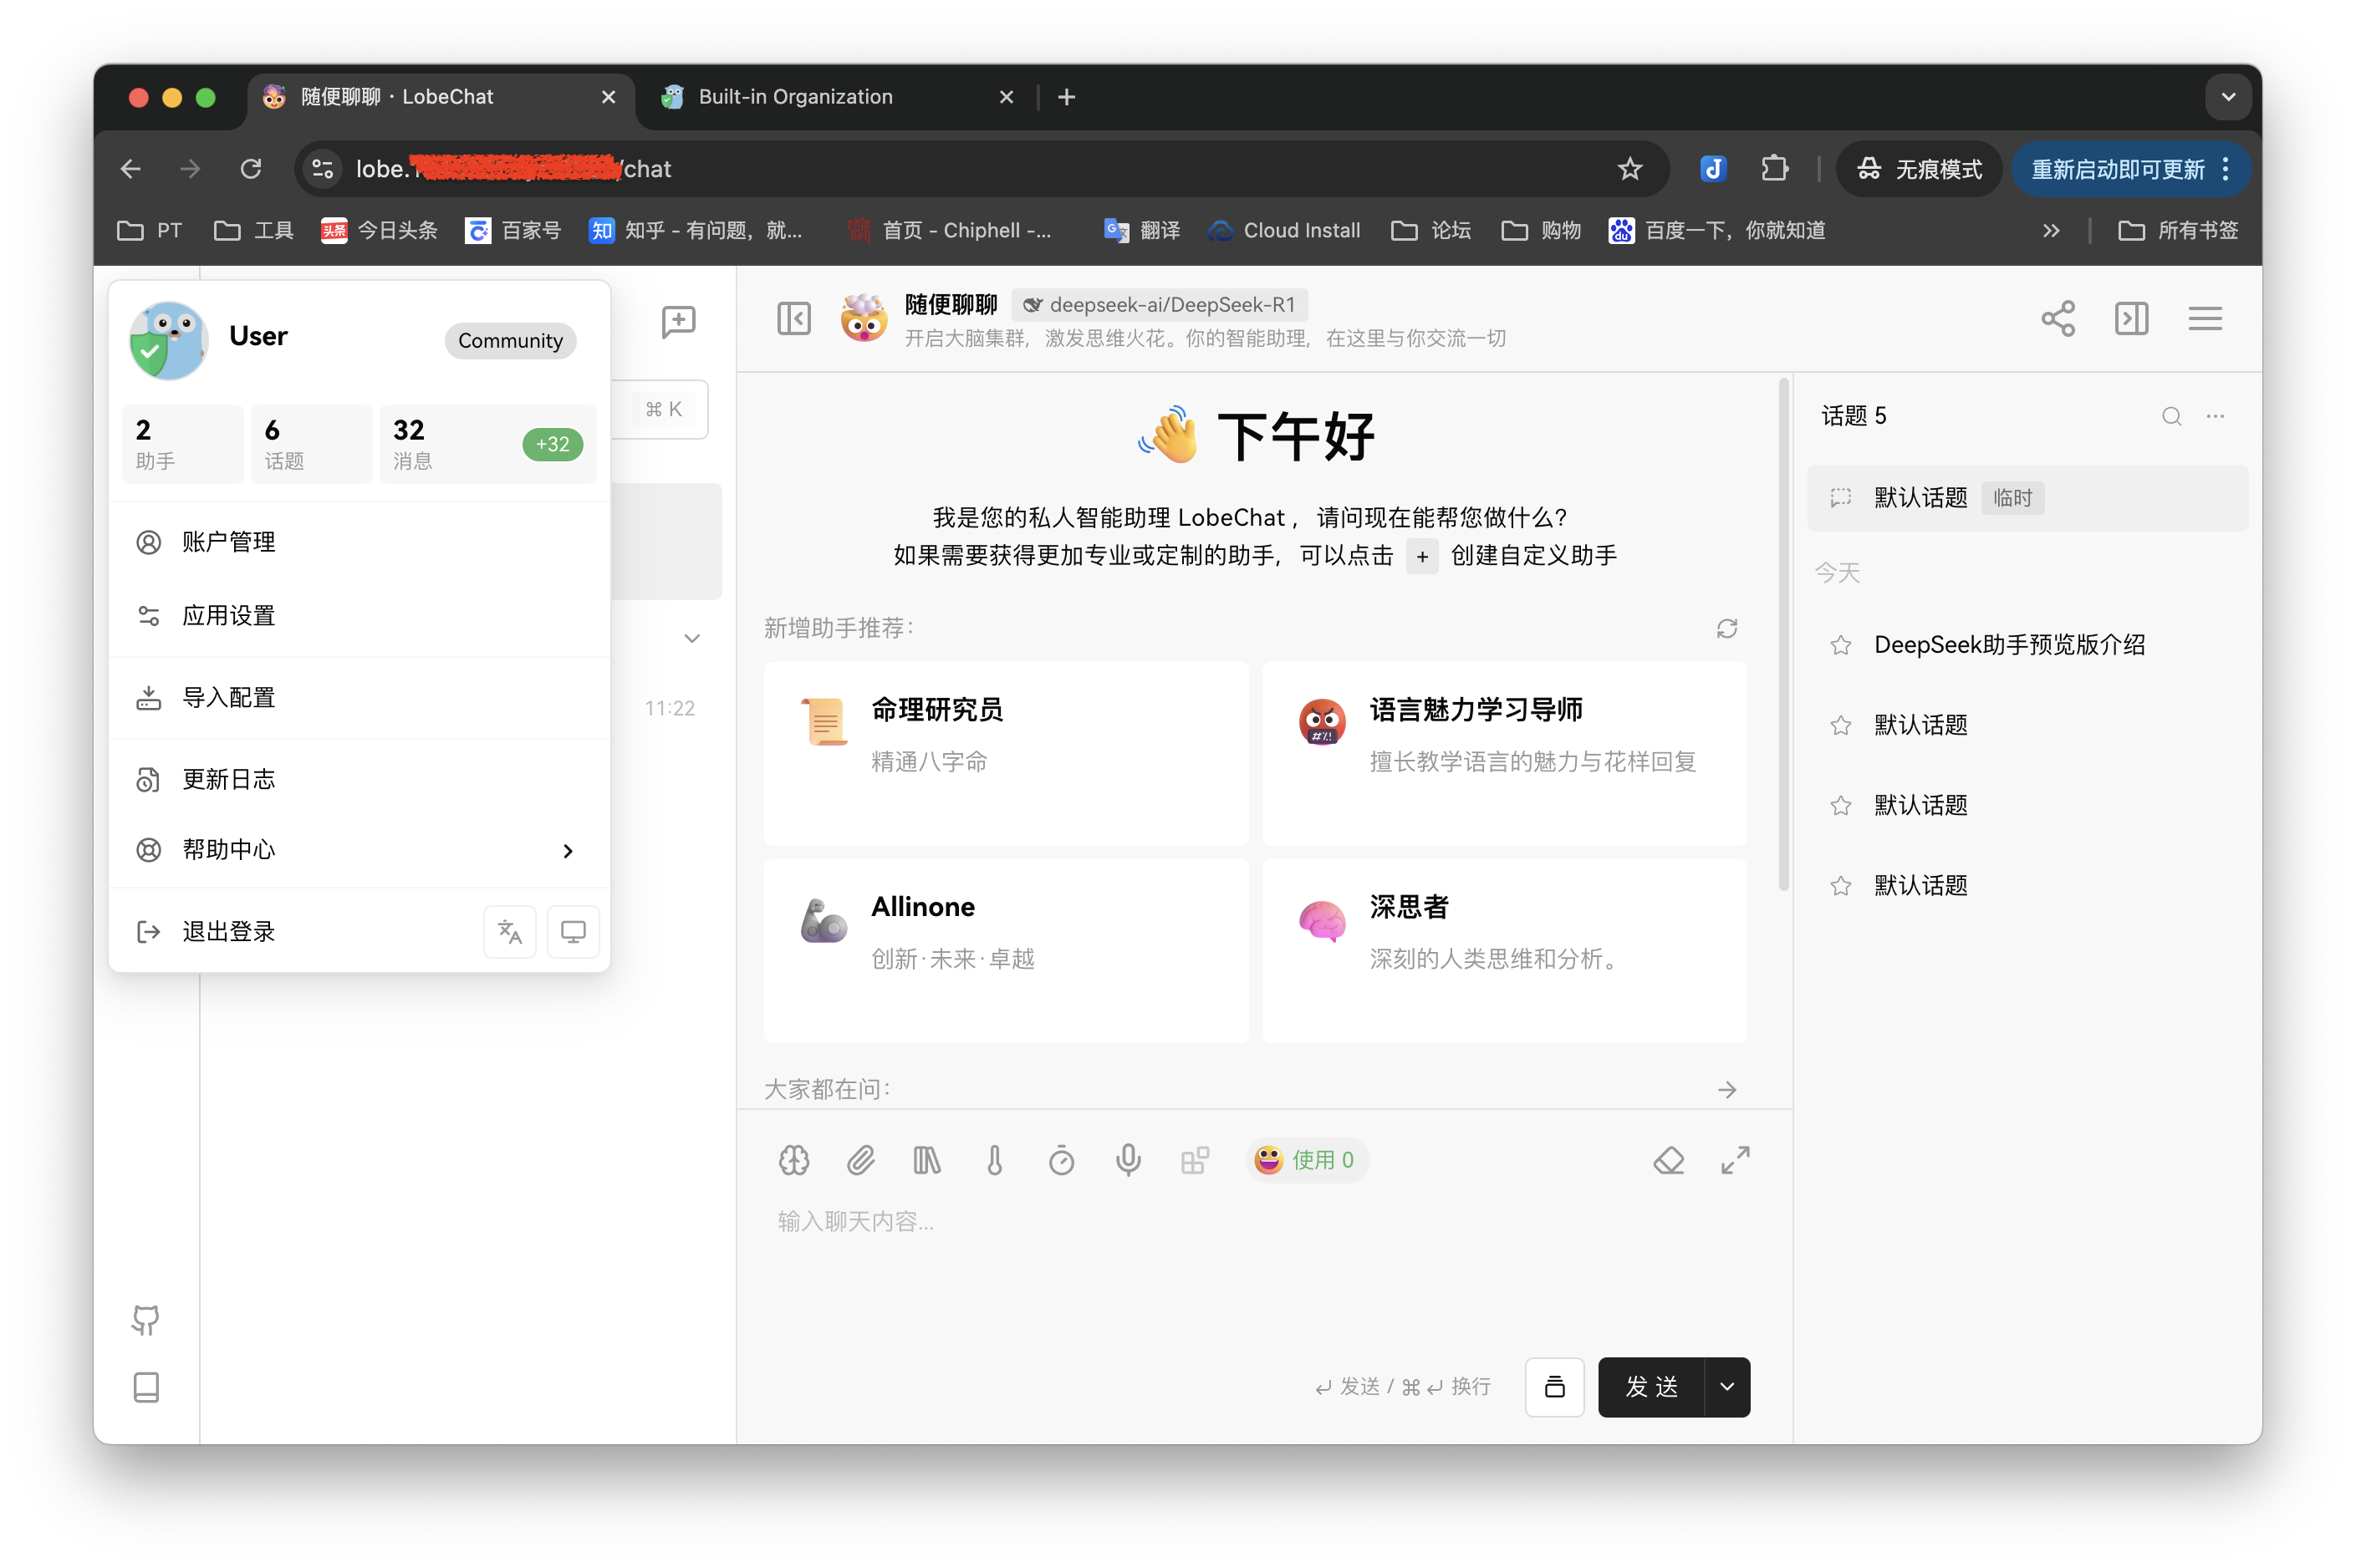The height and width of the screenshot is (1568, 2356).
Task: Open the Allinone assistant card
Action: (1006, 950)
